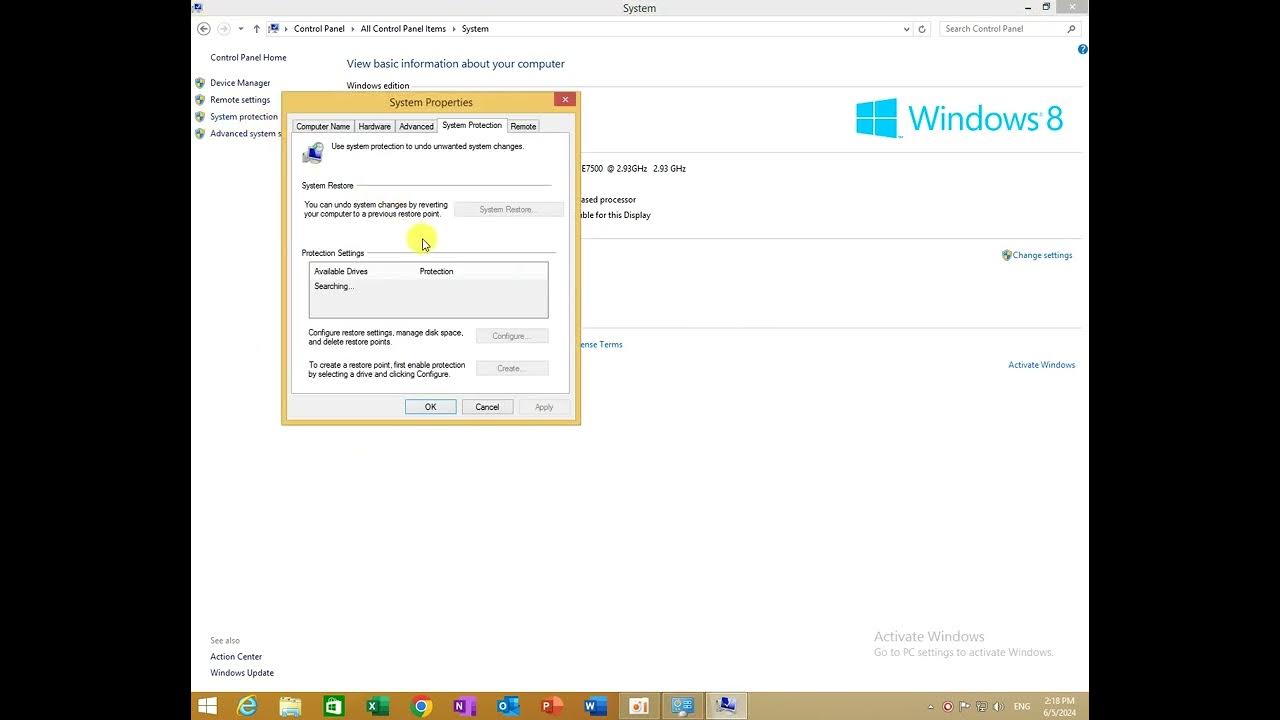
Task: Click the computer icon in address bar
Action: click(274, 29)
